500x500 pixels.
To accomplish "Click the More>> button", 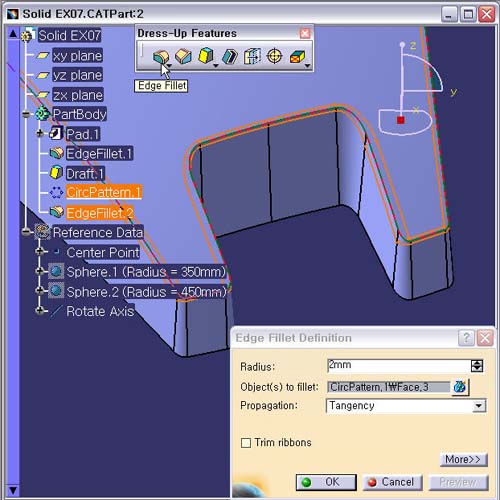I will pos(463,459).
